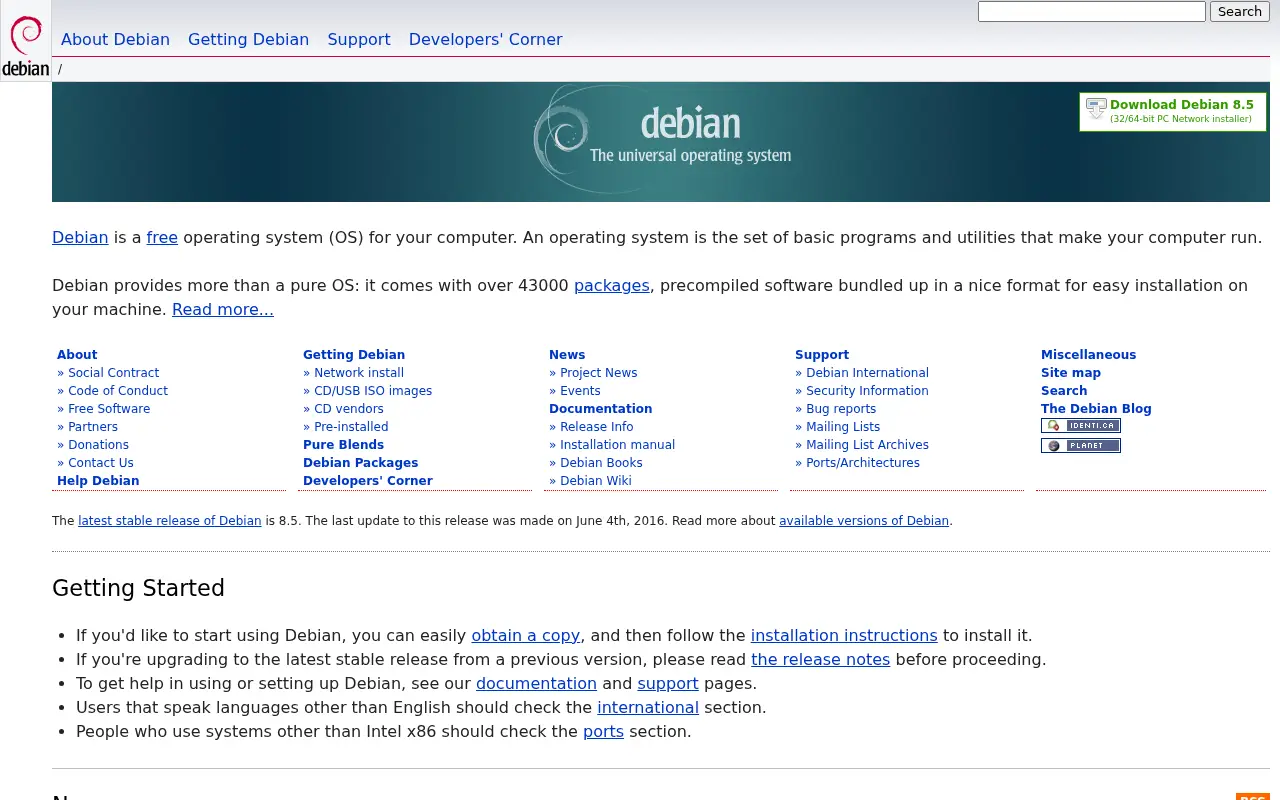Screen dimensions: 1280x800
Task: Open Release Info link
Action: pos(596,427)
